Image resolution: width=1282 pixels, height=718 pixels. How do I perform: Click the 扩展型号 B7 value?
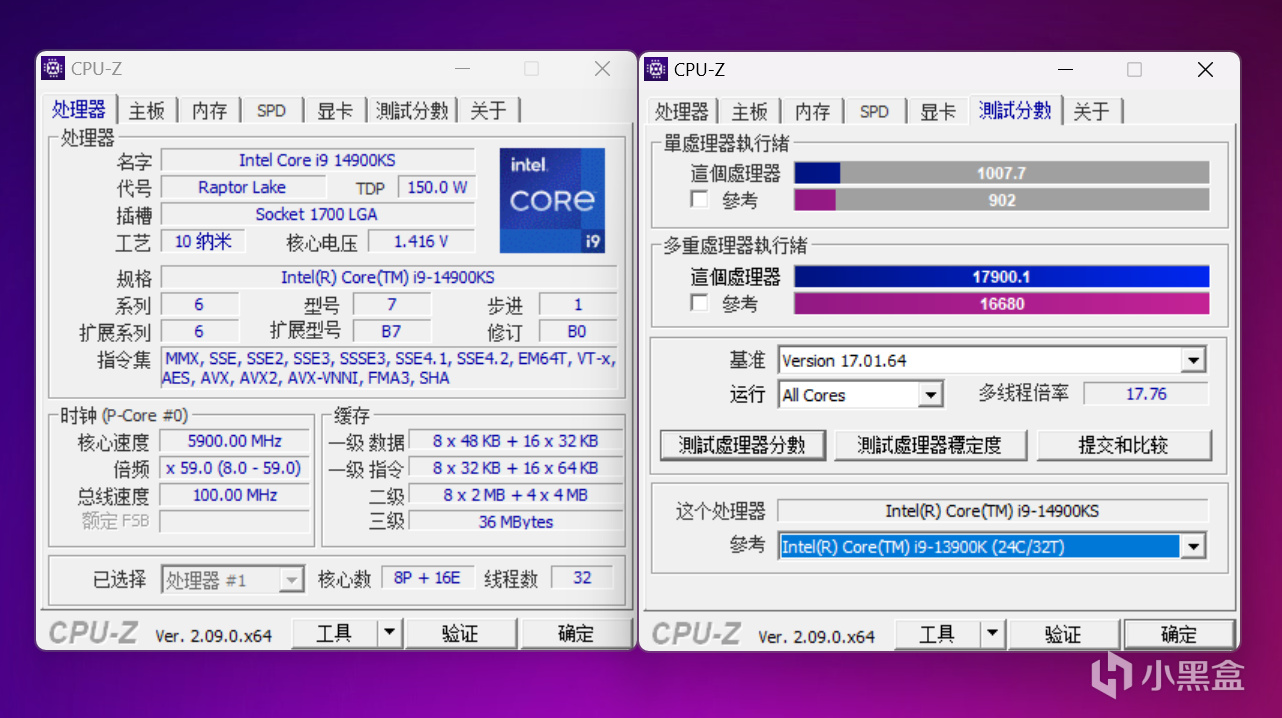coord(392,332)
